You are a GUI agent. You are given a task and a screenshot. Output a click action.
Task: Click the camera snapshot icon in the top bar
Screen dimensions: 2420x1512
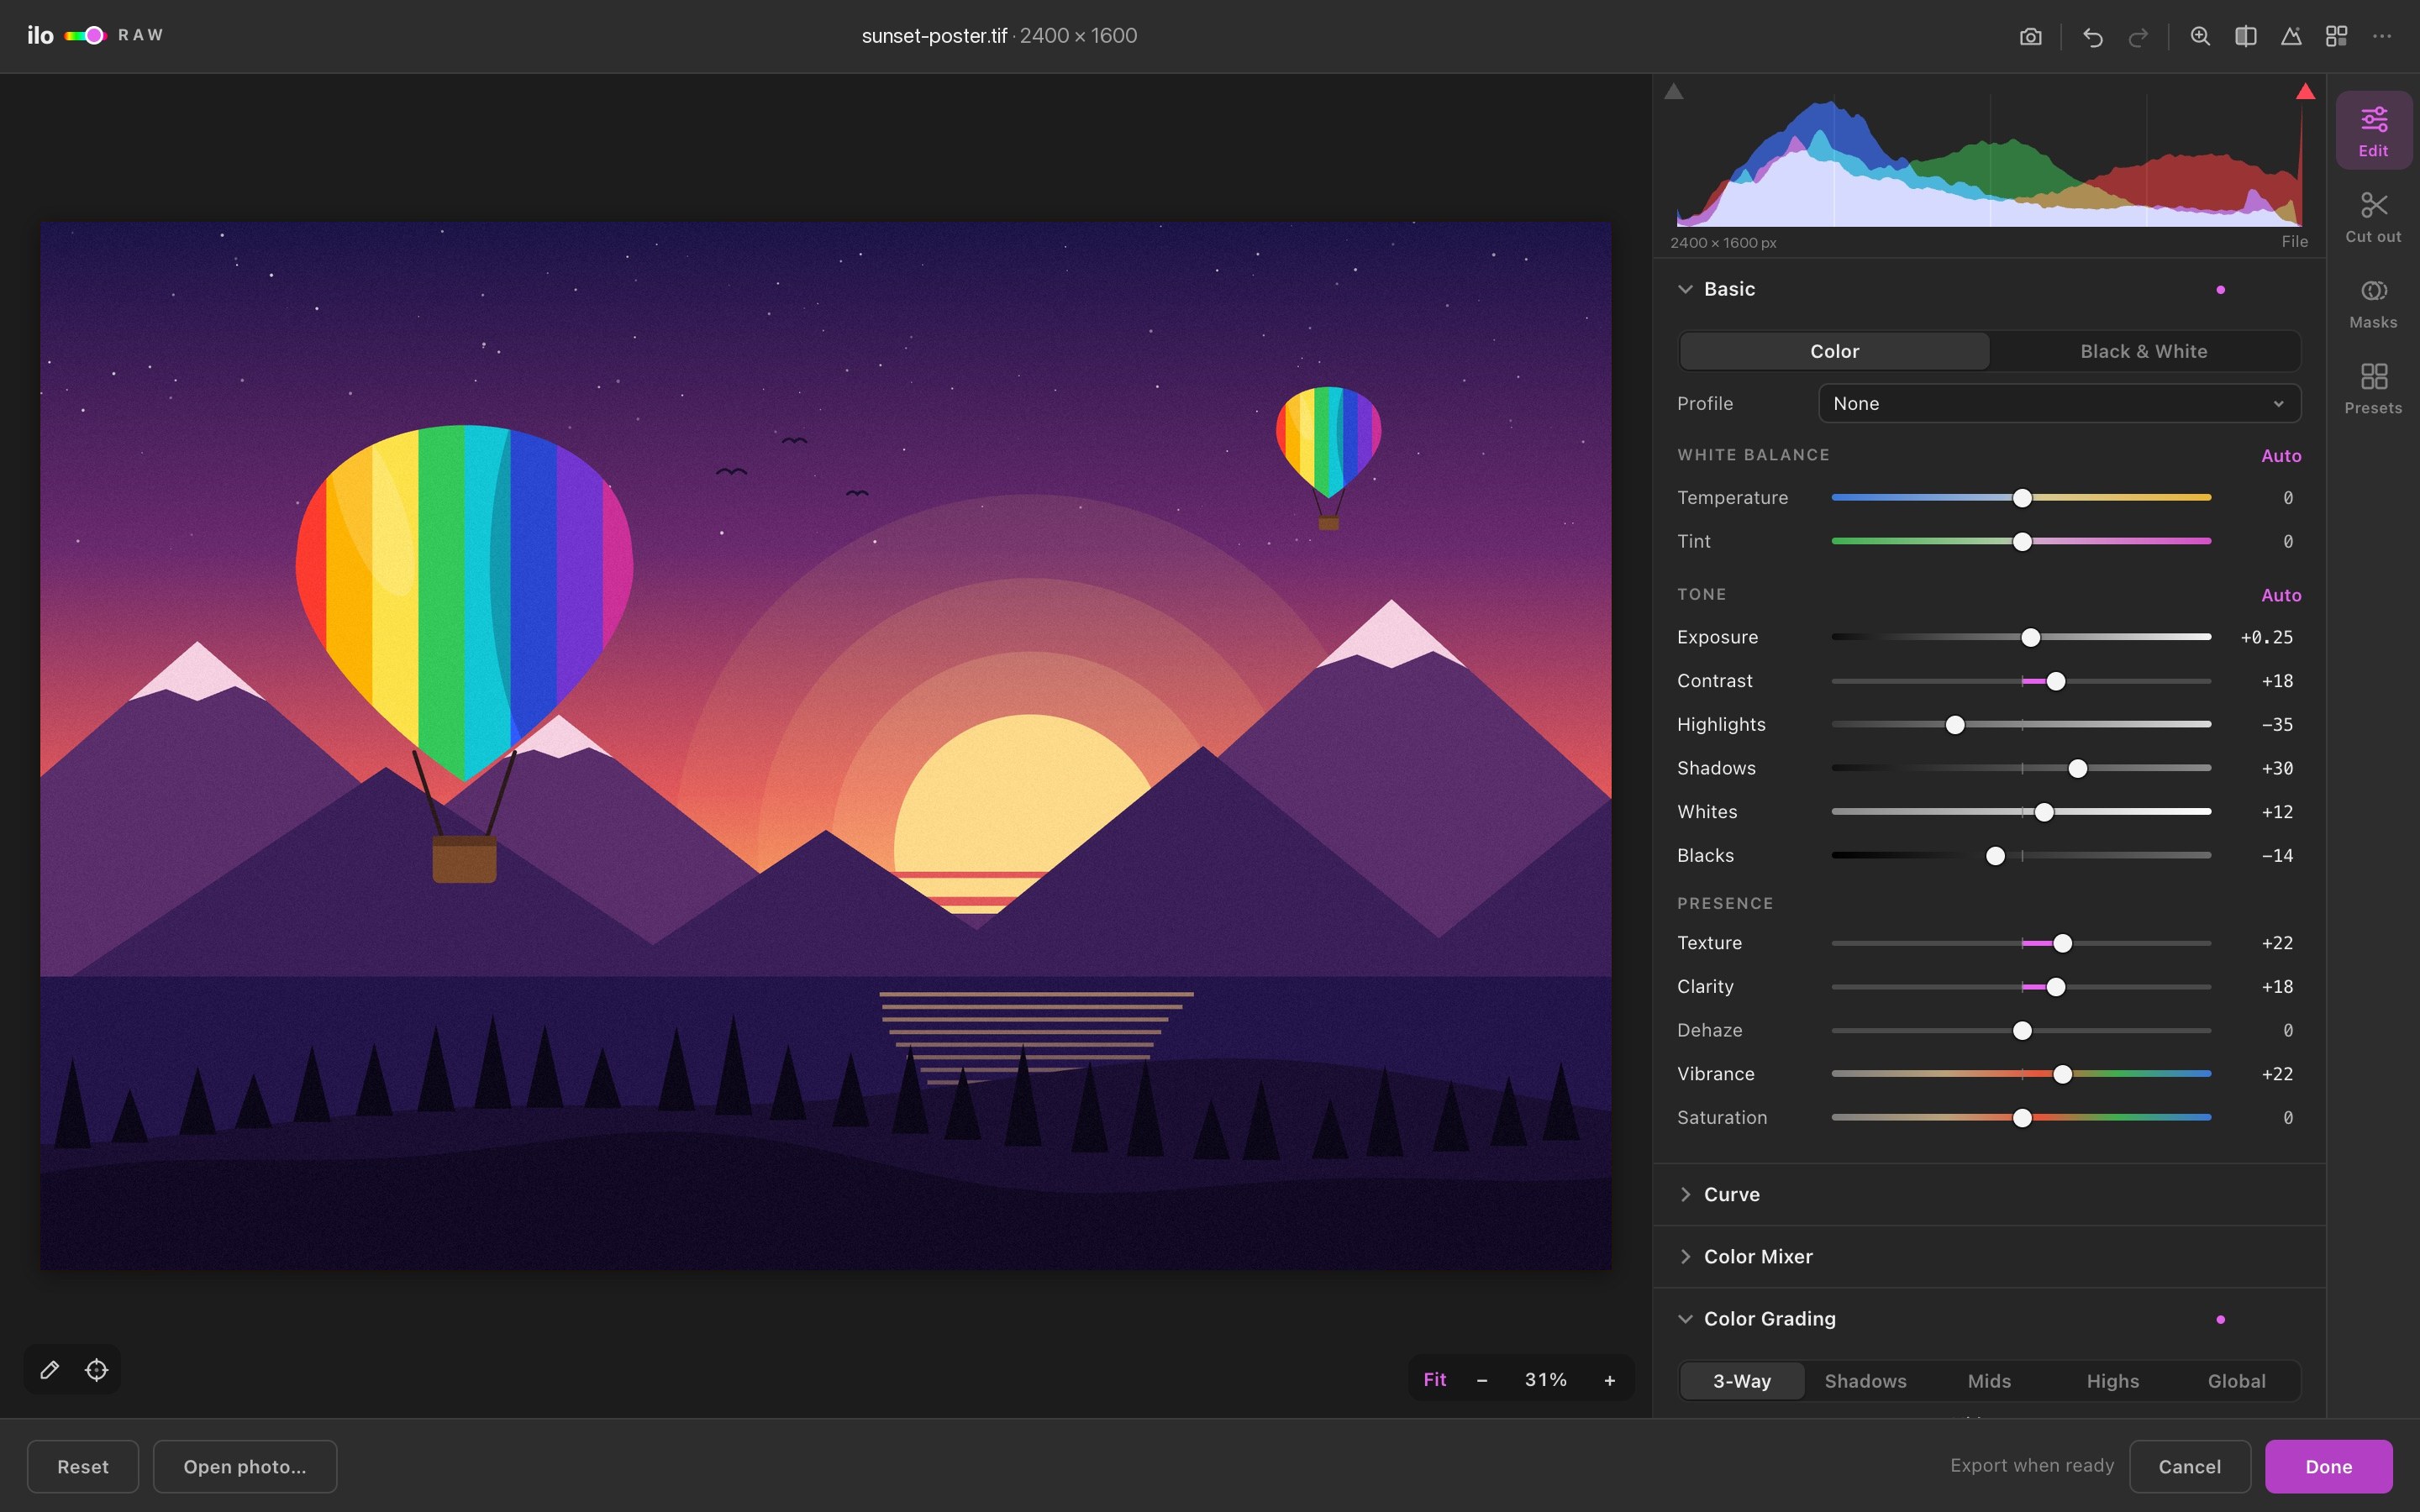2030,37
